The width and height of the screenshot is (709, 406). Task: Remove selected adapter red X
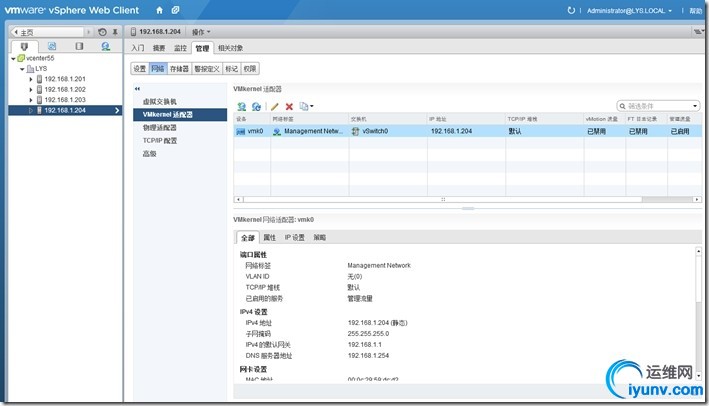289,106
